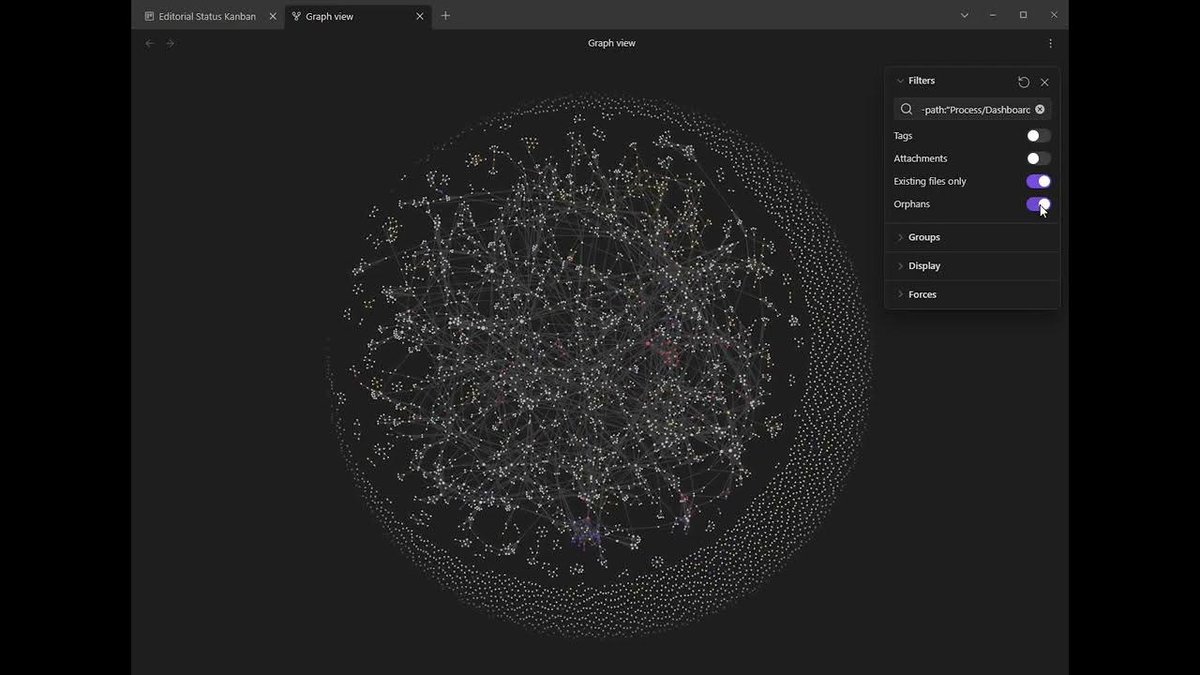1200x675 pixels.
Task: Click the window options chevron in the title bar
Action: pyautogui.click(x=963, y=15)
